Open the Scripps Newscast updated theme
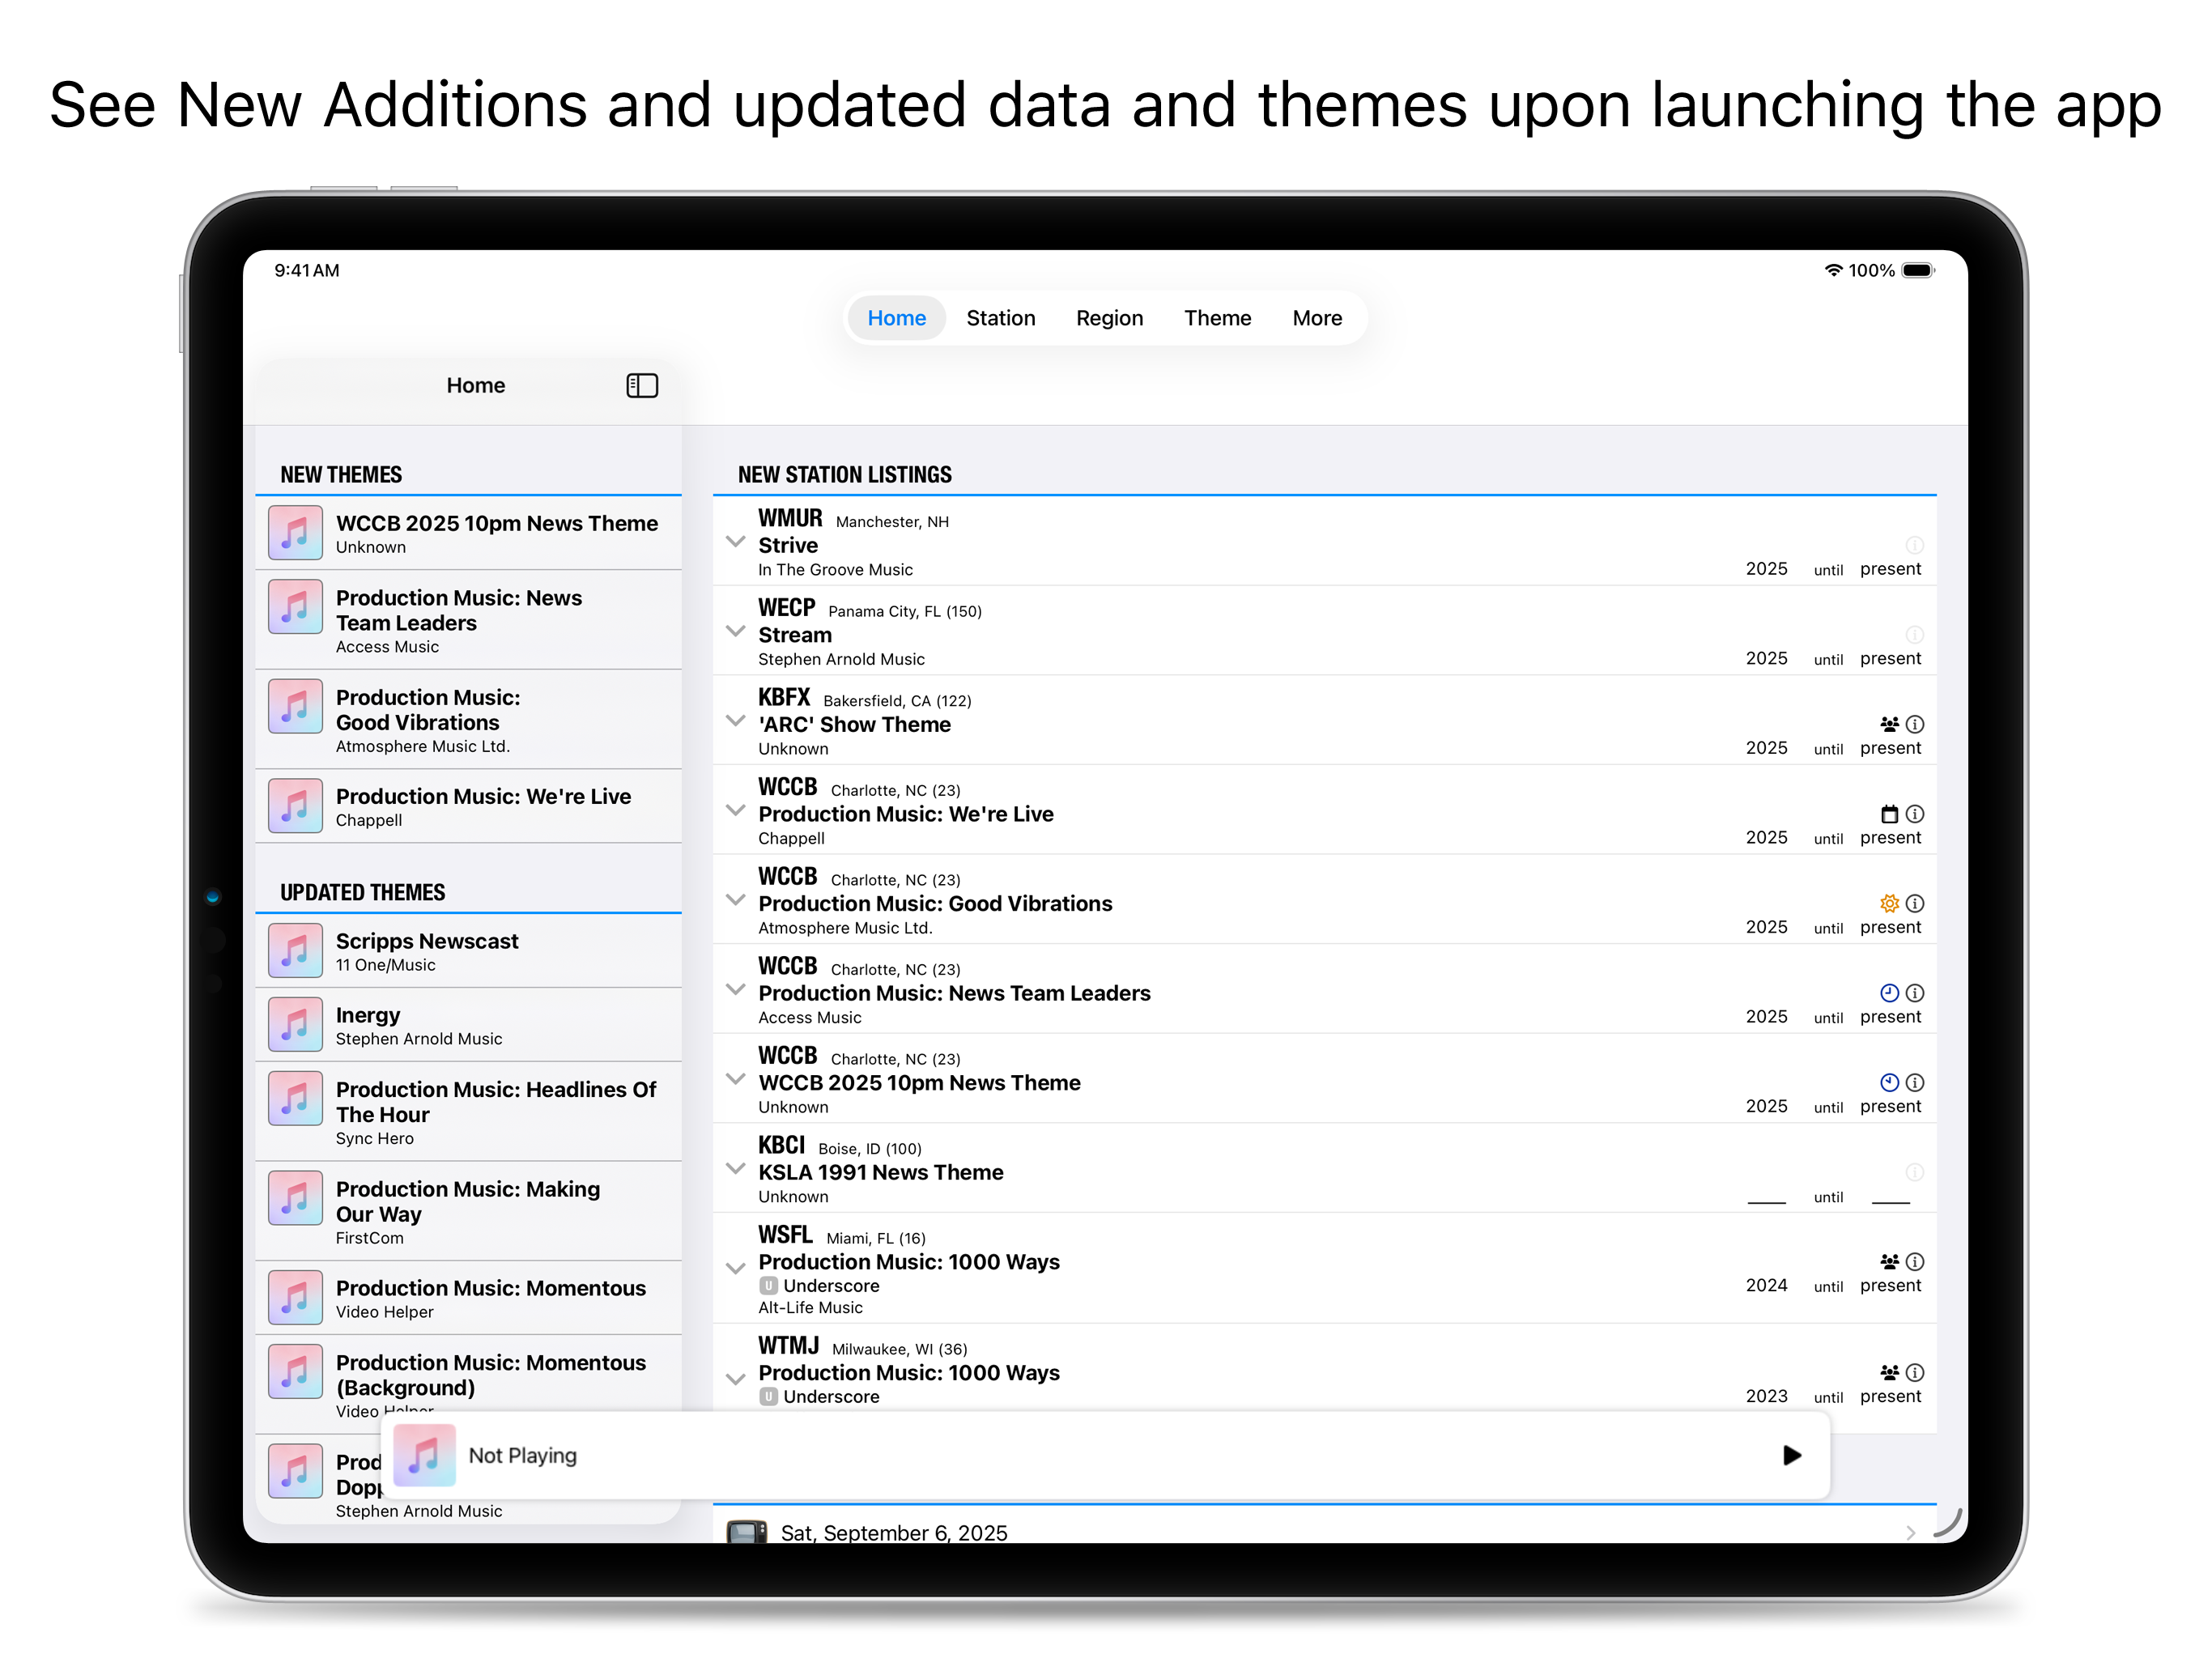 (468, 951)
